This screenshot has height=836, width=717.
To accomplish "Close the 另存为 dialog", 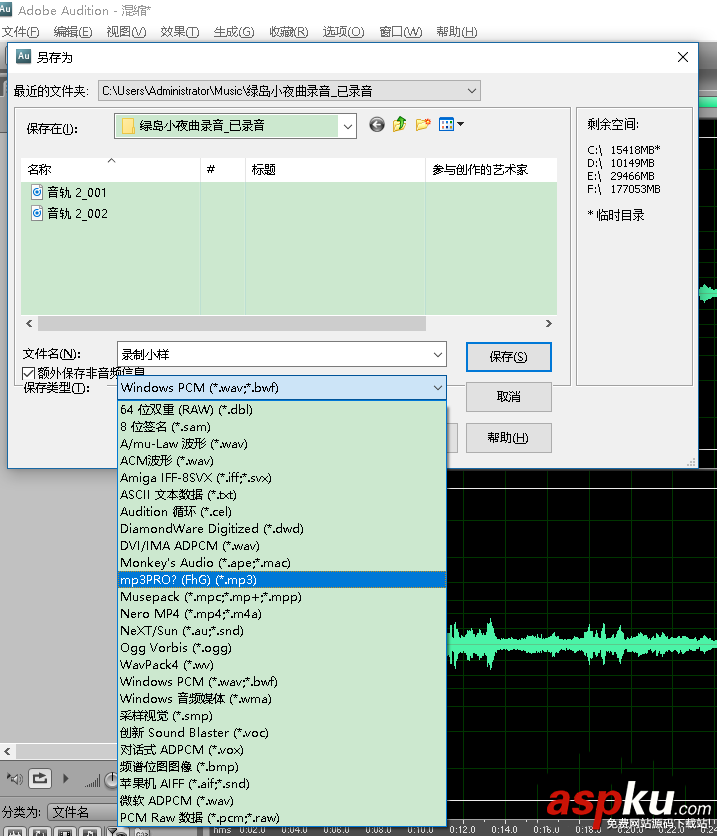I will click(x=683, y=57).
